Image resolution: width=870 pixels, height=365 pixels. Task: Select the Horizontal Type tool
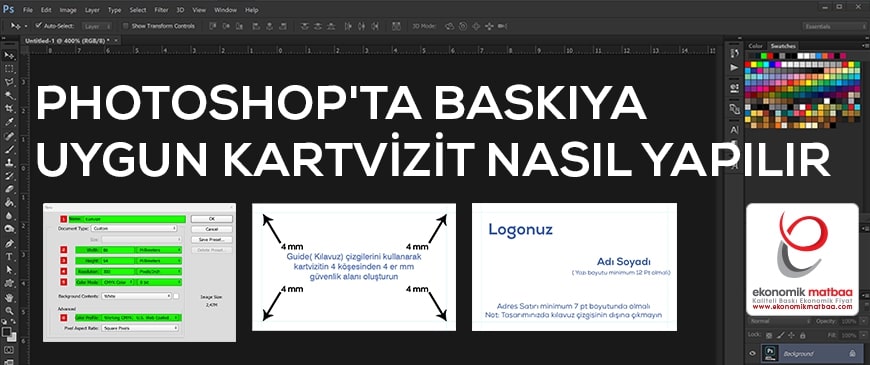pos(9,257)
